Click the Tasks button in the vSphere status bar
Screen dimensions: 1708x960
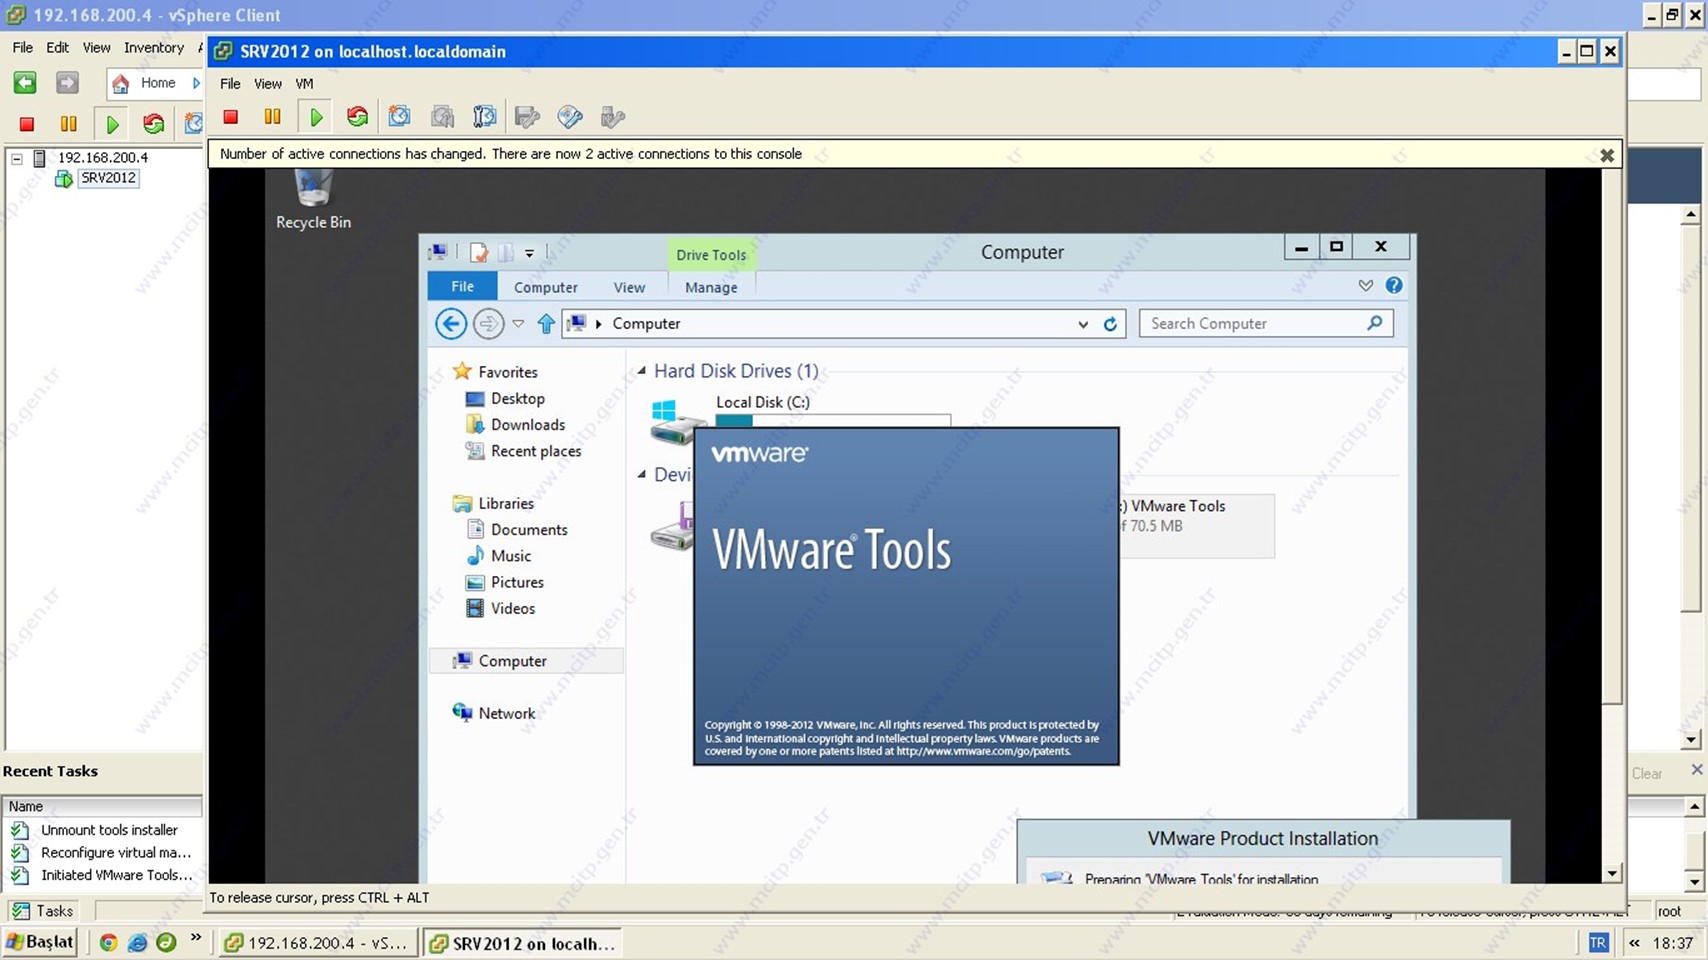42,911
